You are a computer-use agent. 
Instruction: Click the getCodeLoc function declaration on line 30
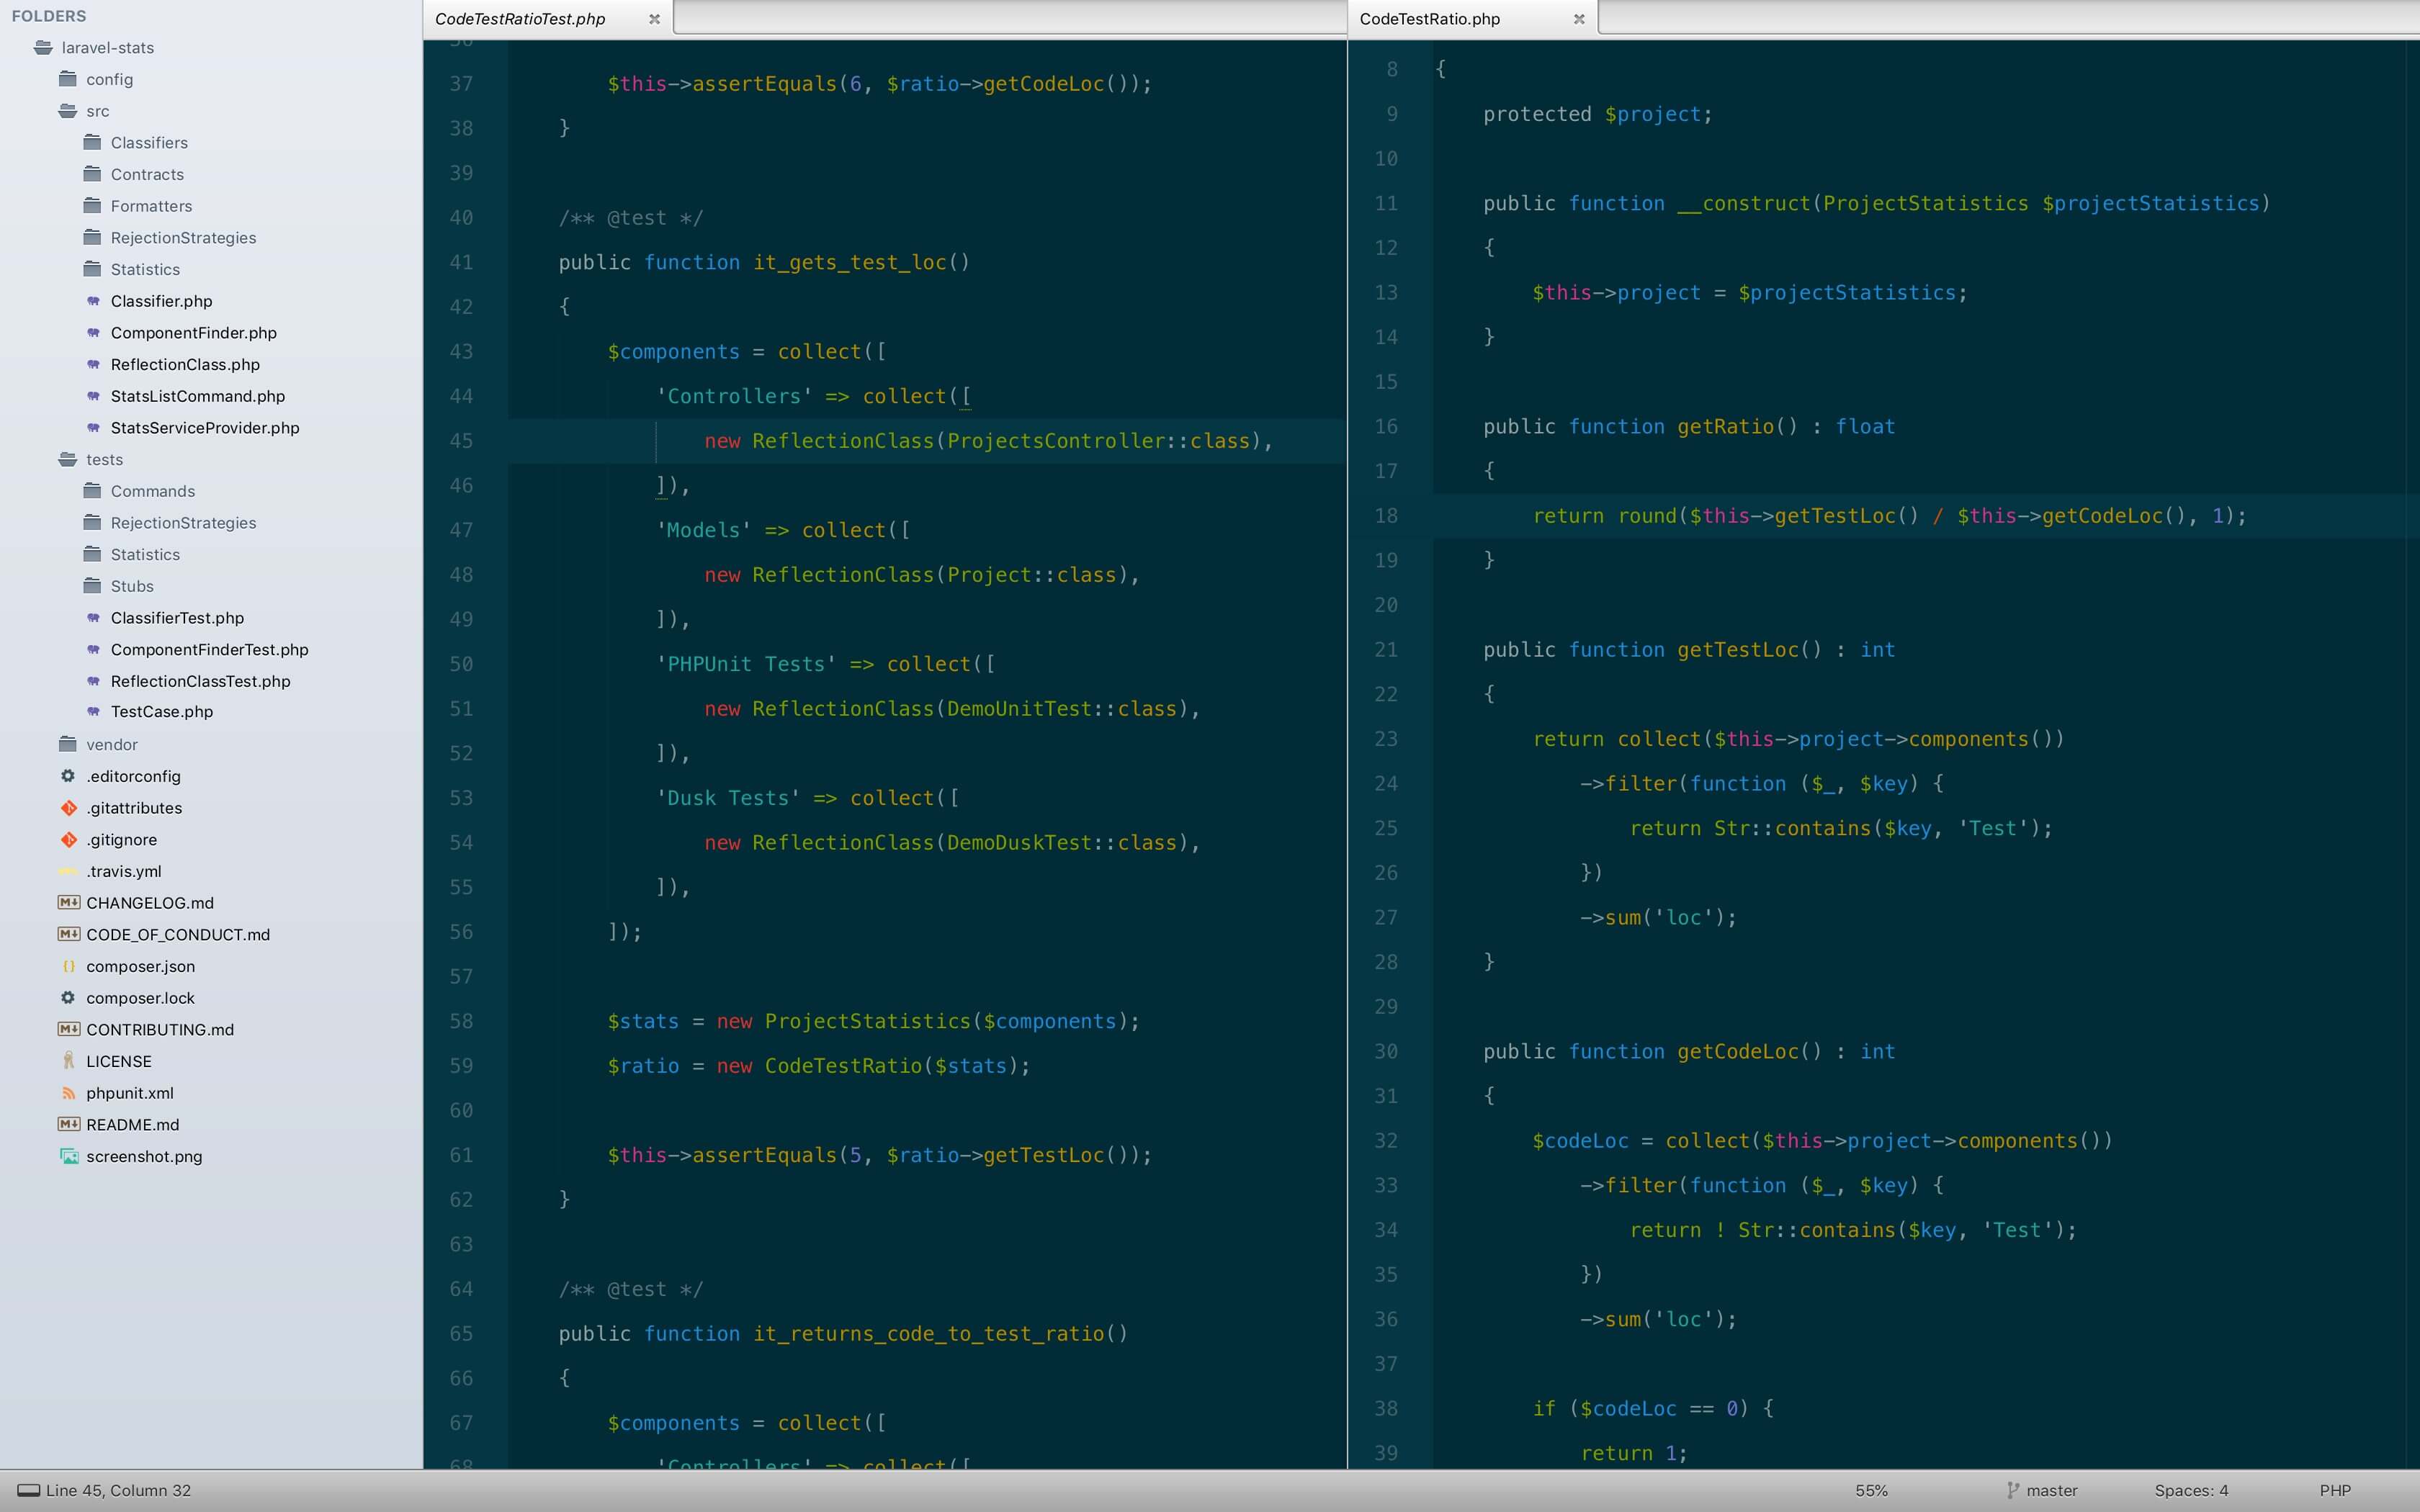tap(1738, 1052)
